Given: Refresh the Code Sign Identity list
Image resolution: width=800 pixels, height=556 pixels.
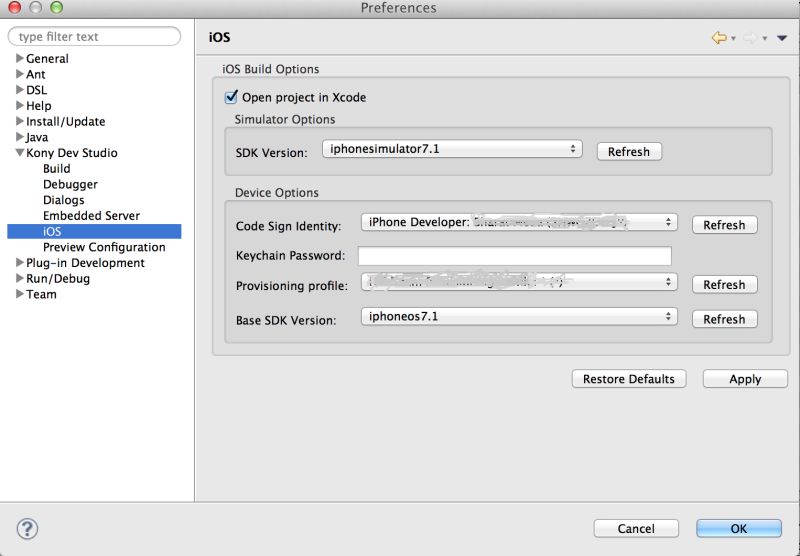Looking at the screenshot, I should click(724, 225).
